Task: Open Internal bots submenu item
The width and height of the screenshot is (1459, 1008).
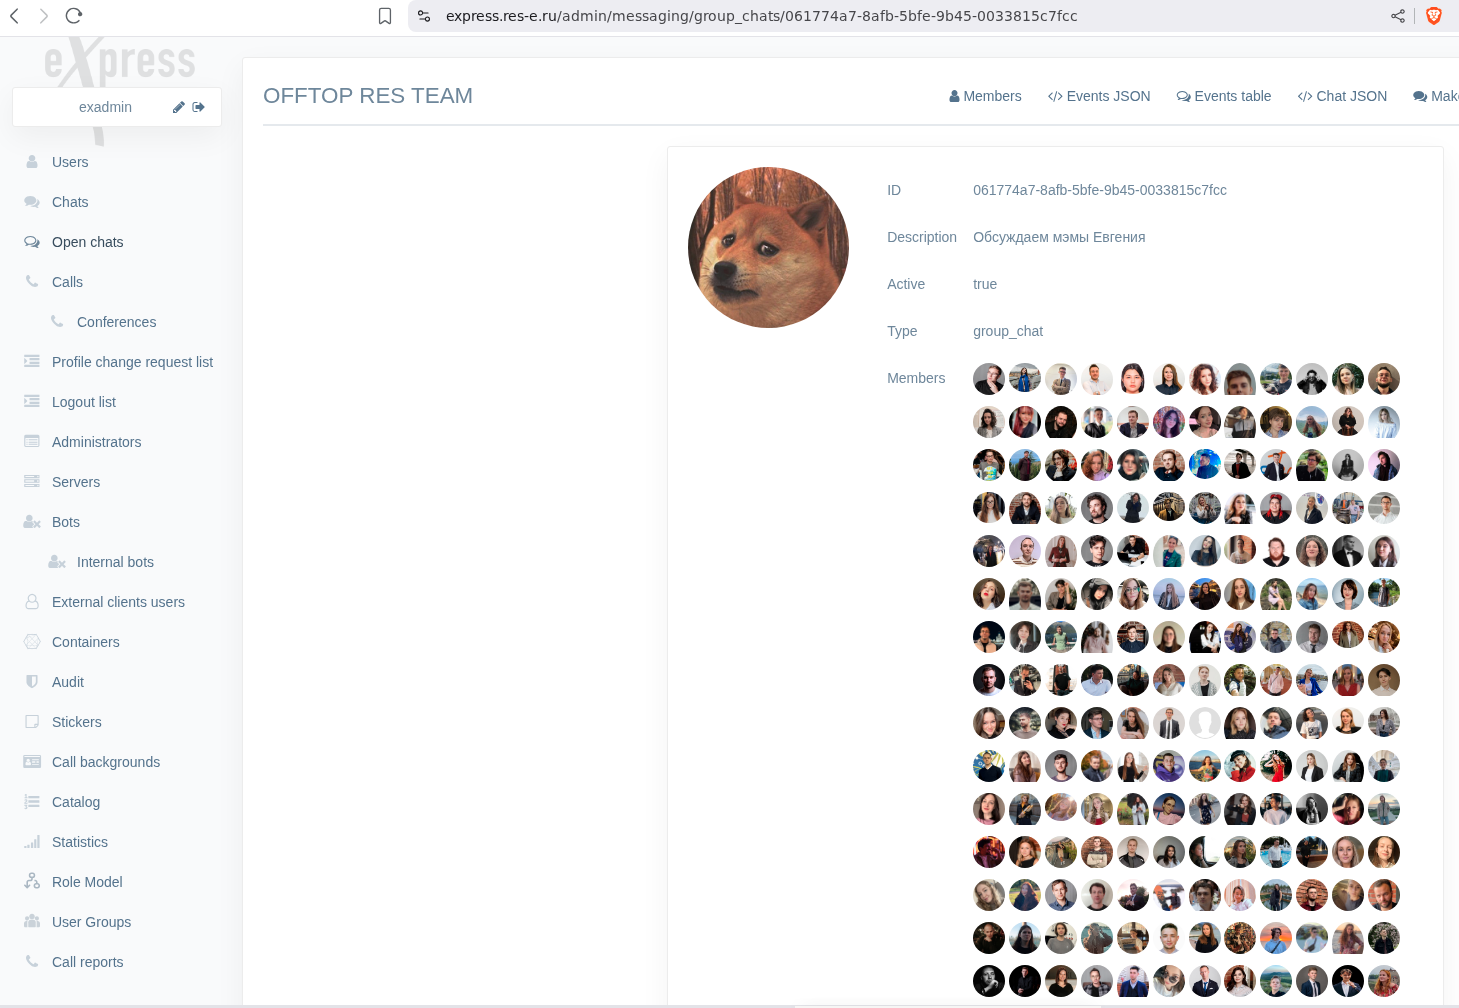Action: point(115,562)
